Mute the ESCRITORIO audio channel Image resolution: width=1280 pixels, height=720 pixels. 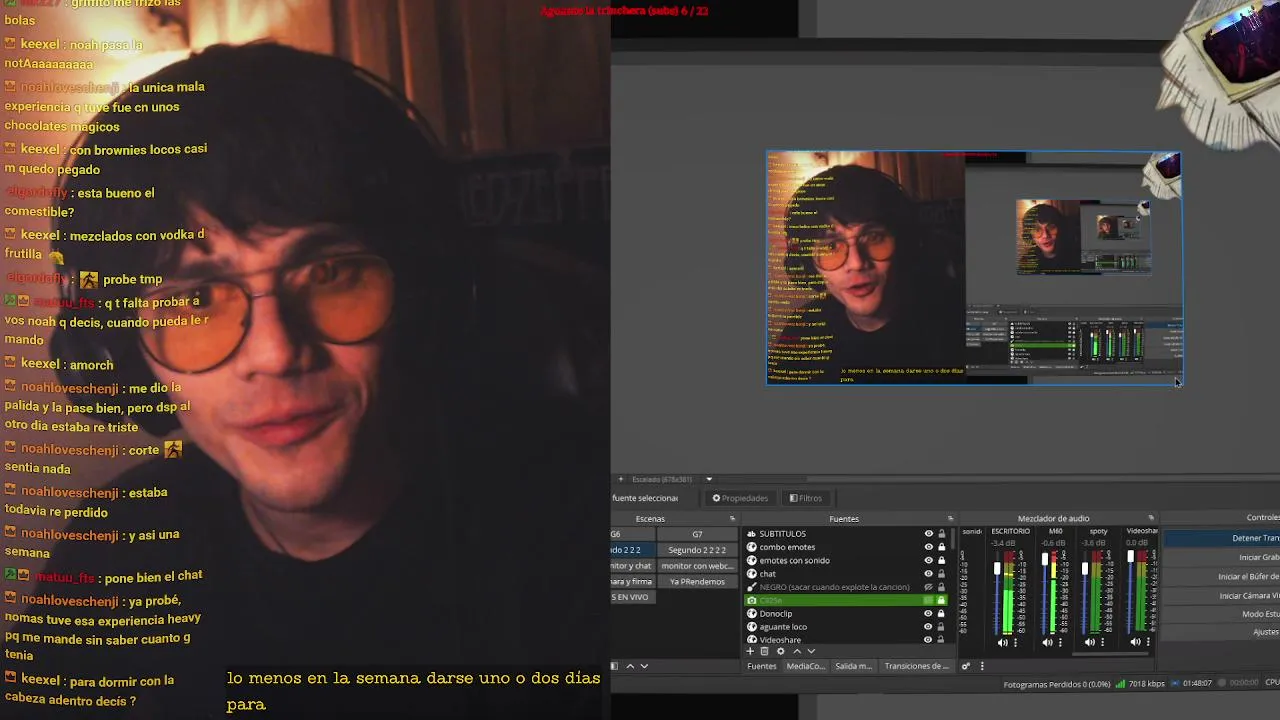click(1003, 642)
